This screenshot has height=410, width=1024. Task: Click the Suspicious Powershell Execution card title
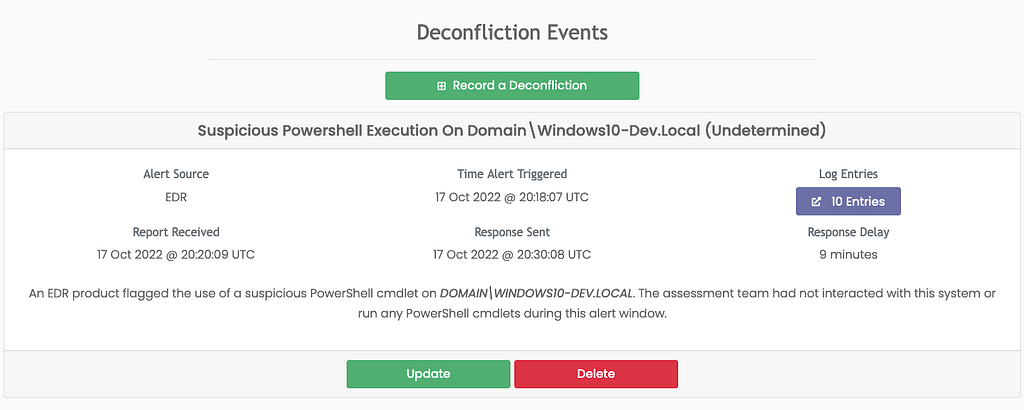tap(512, 131)
